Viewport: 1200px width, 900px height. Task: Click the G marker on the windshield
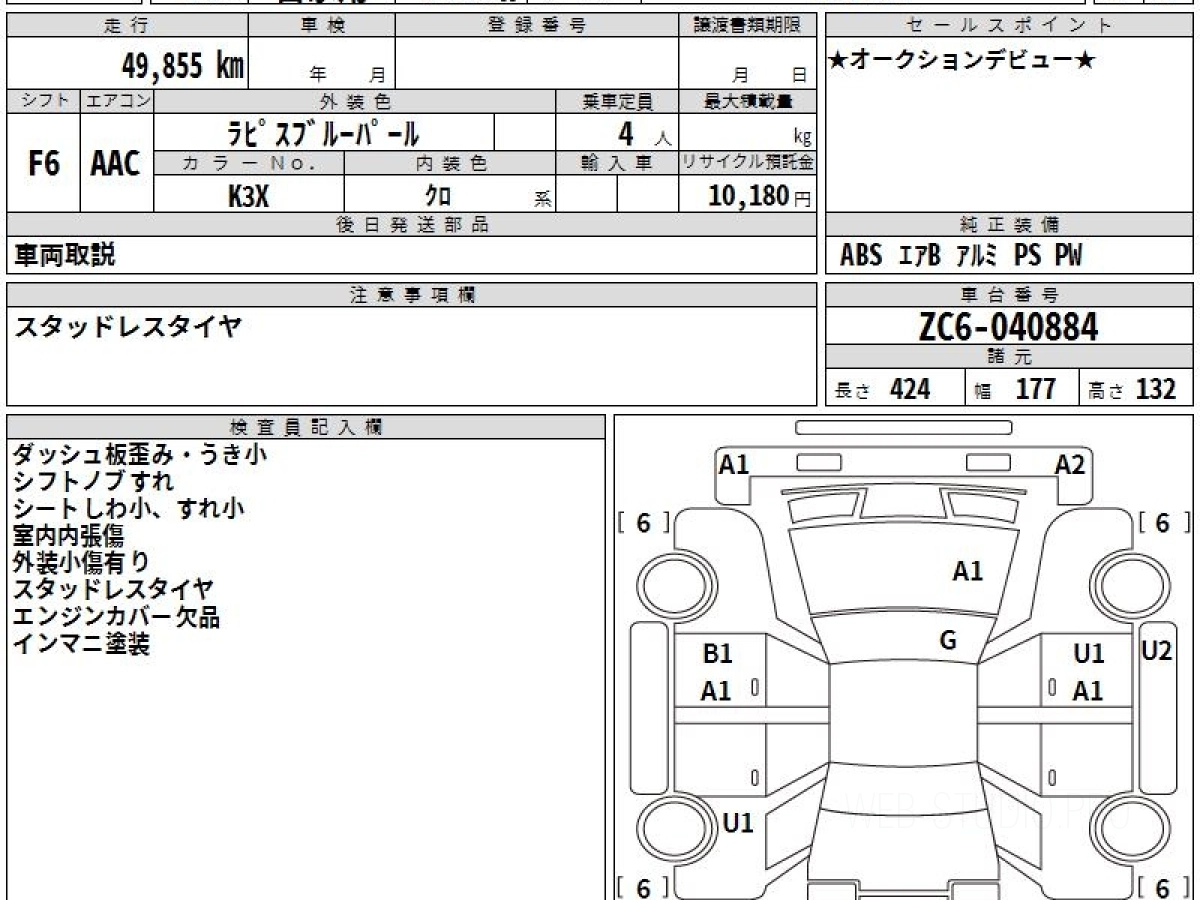(x=948, y=641)
